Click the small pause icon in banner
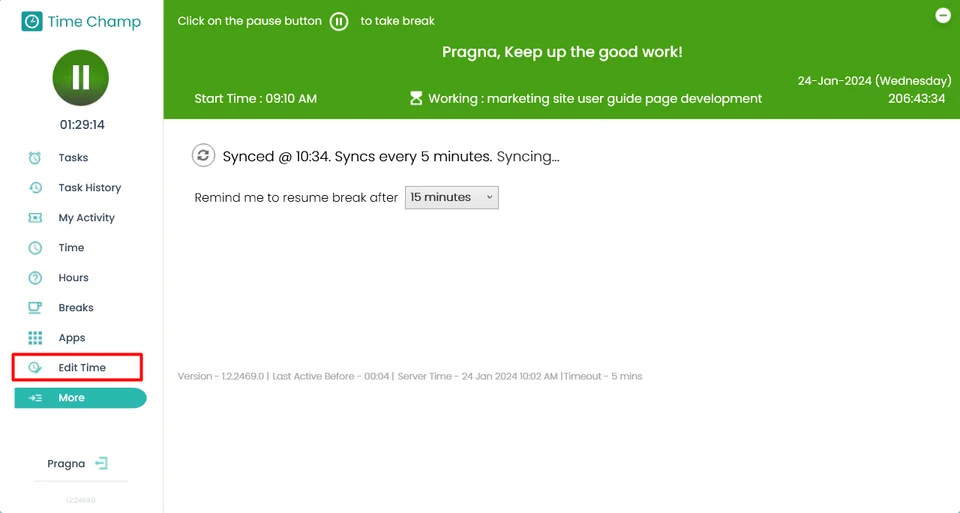 tap(339, 21)
